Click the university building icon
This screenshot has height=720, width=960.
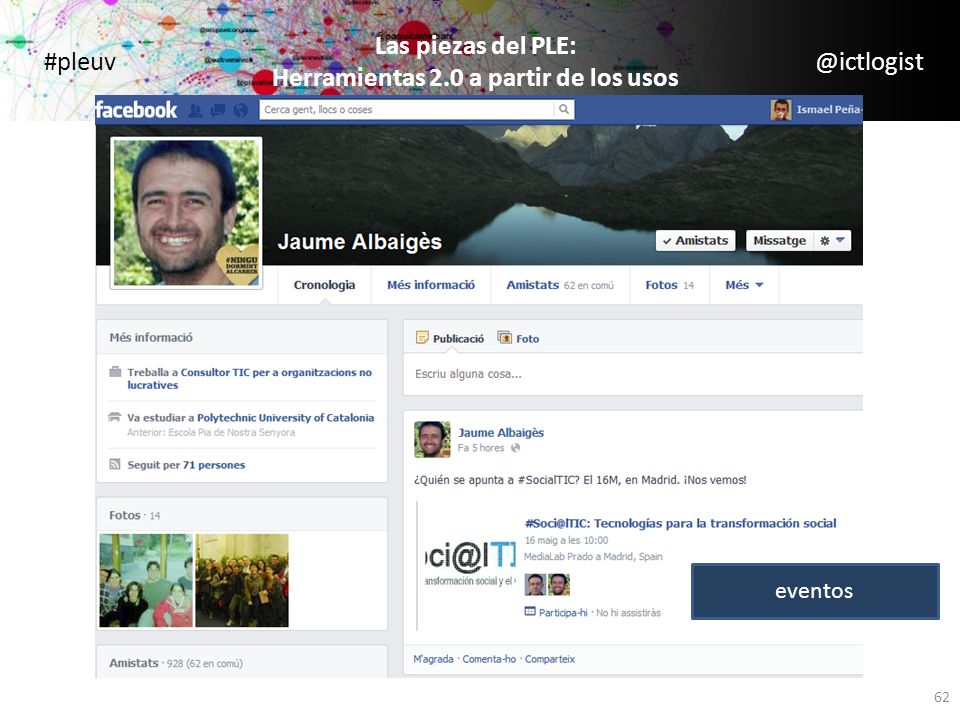(x=114, y=417)
